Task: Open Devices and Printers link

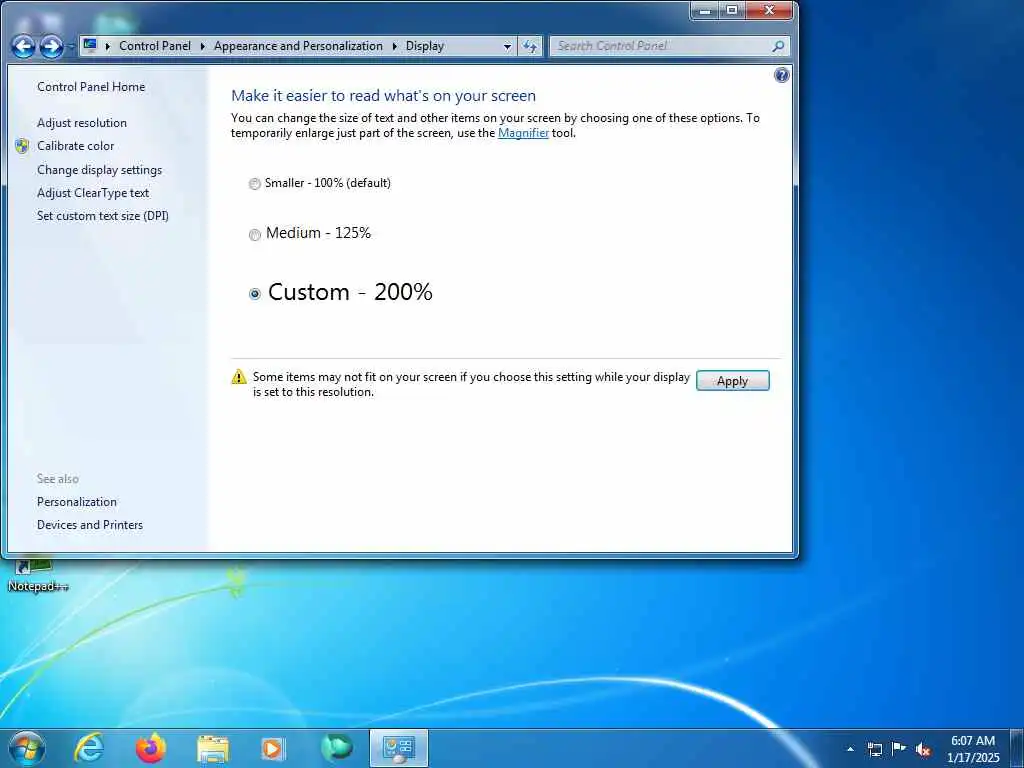Action: click(x=90, y=524)
